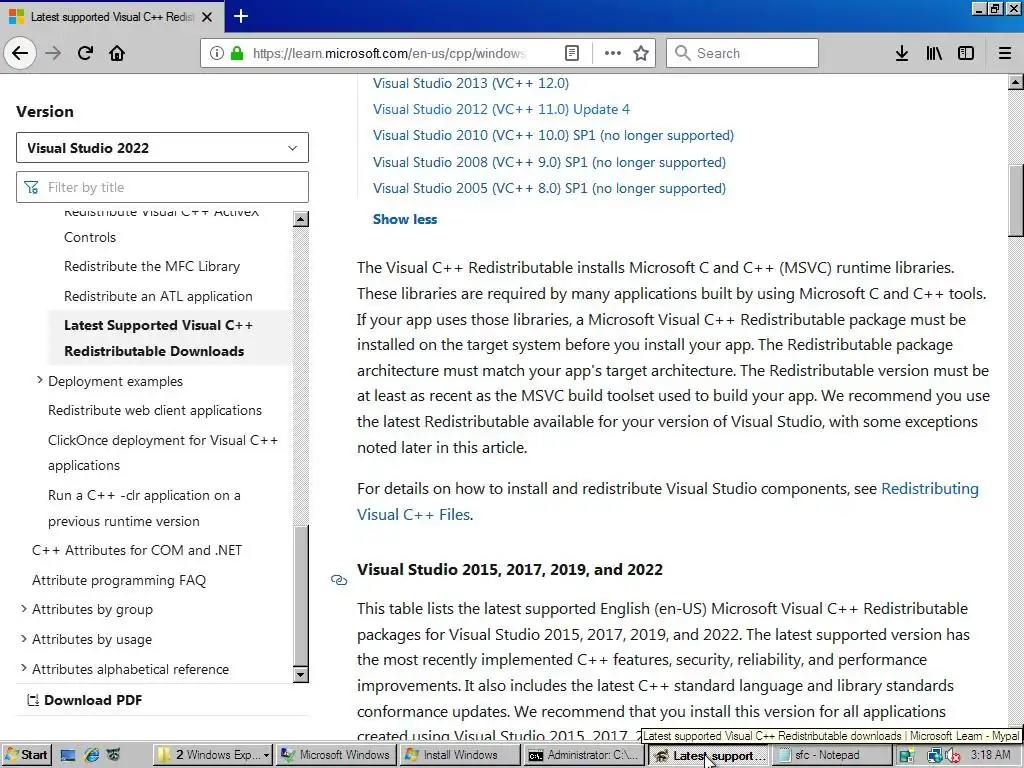Image resolution: width=1024 pixels, height=768 pixels.
Task: Click page scrollbar up arrow
Action: pyautogui.click(x=1016, y=82)
